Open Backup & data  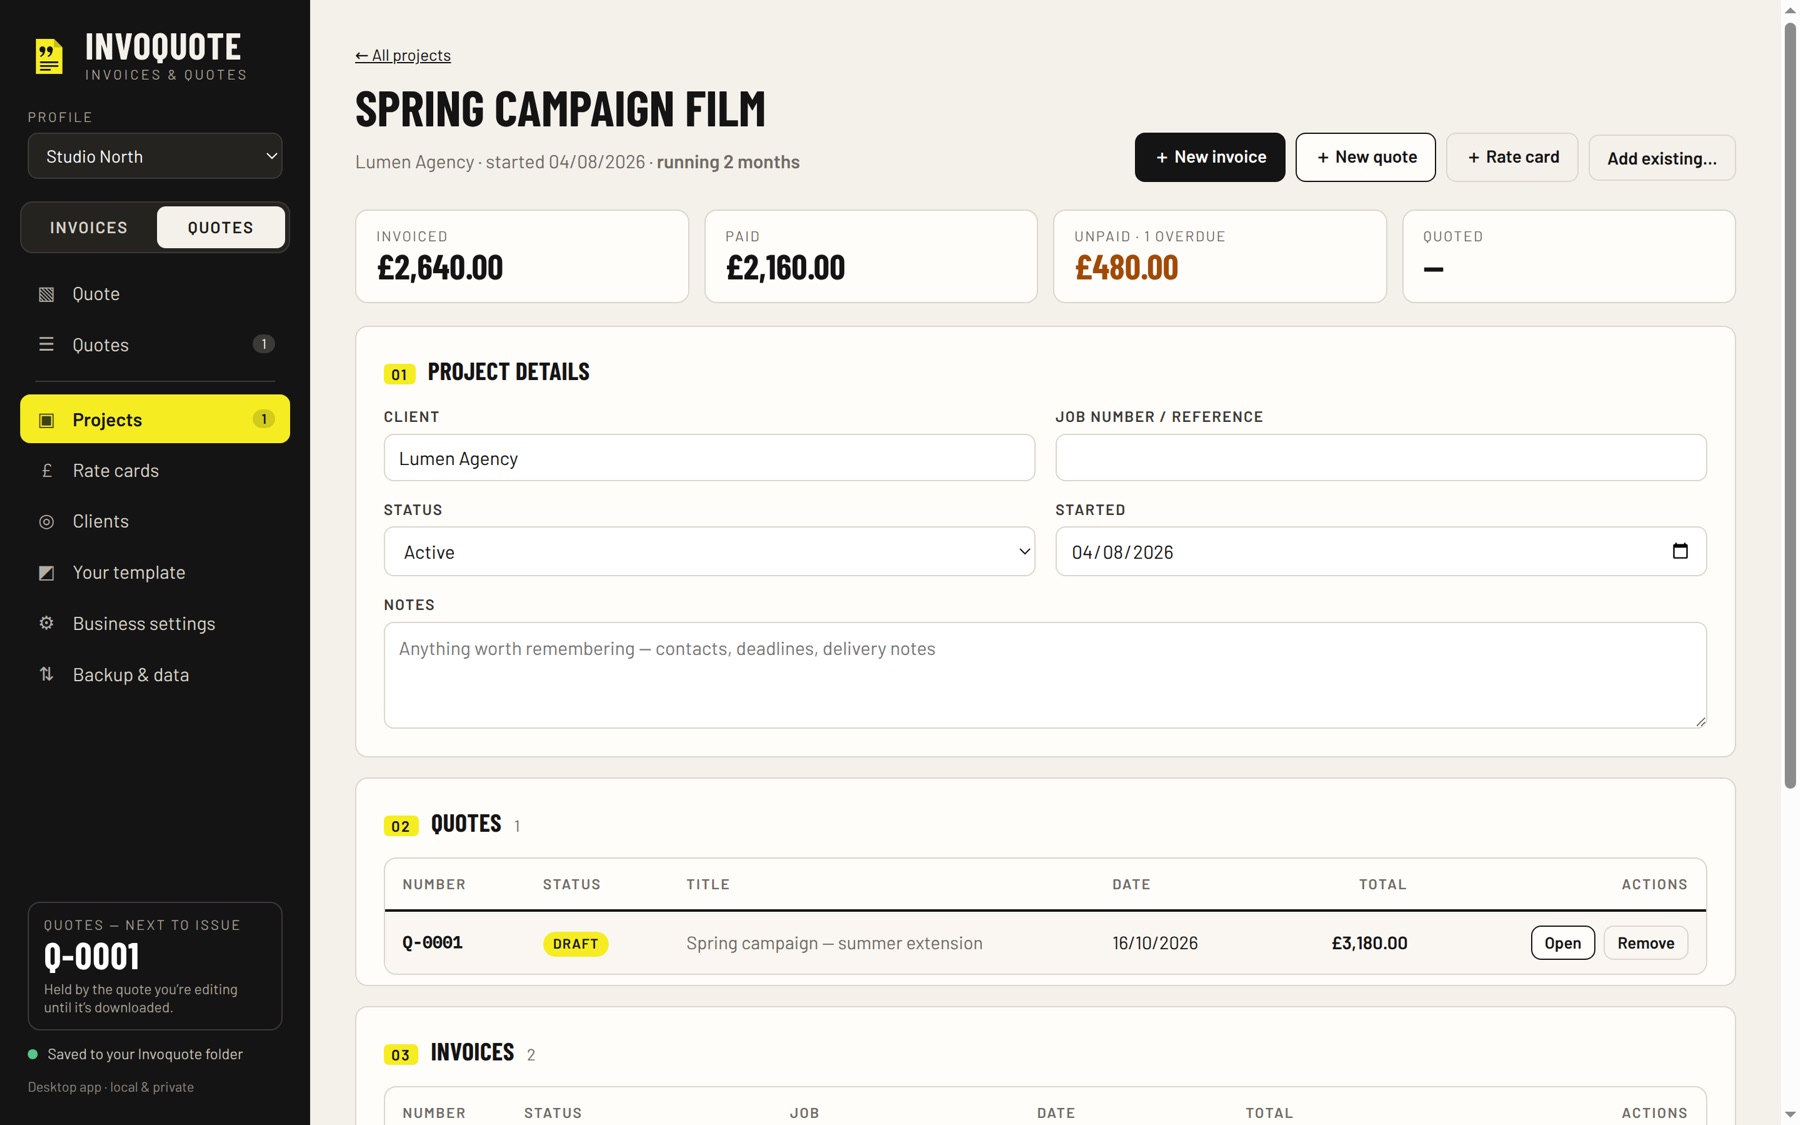pyautogui.click(x=155, y=674)
